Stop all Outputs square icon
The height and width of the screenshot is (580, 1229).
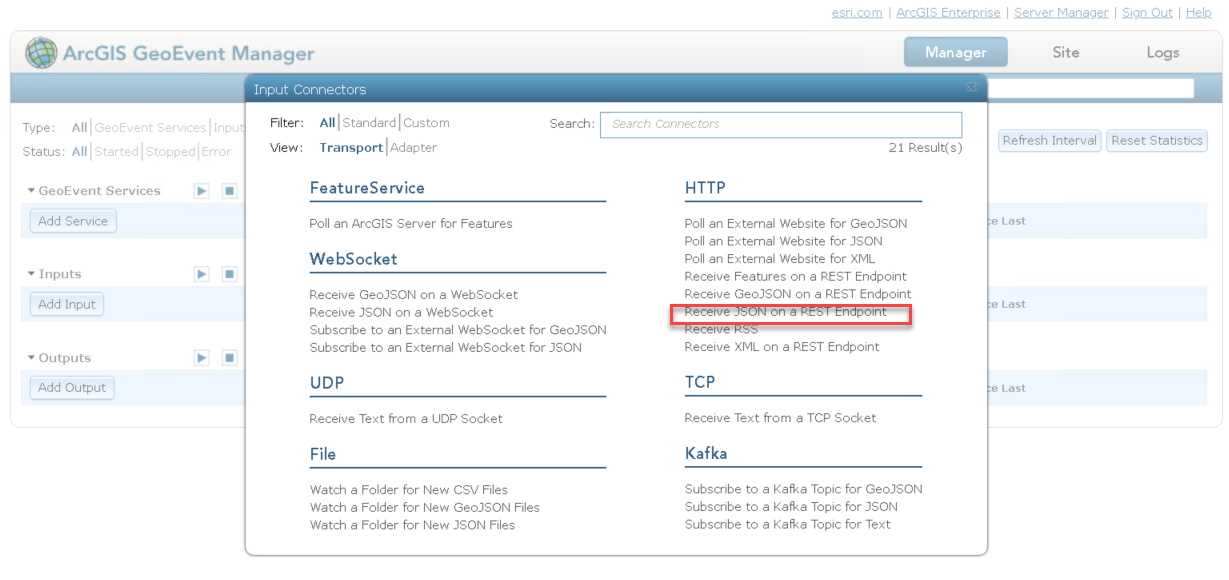(x=229, y=358)
